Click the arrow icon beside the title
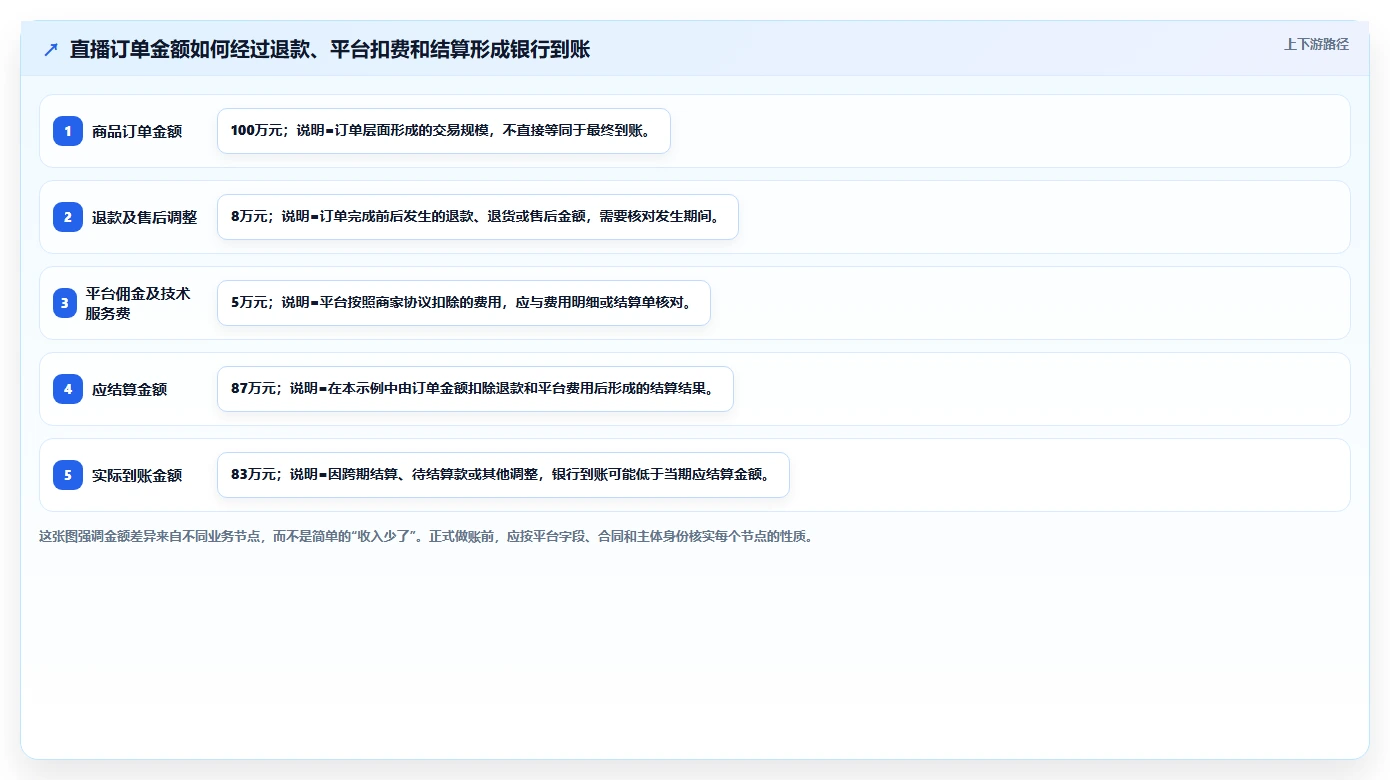 click(51, 49)
